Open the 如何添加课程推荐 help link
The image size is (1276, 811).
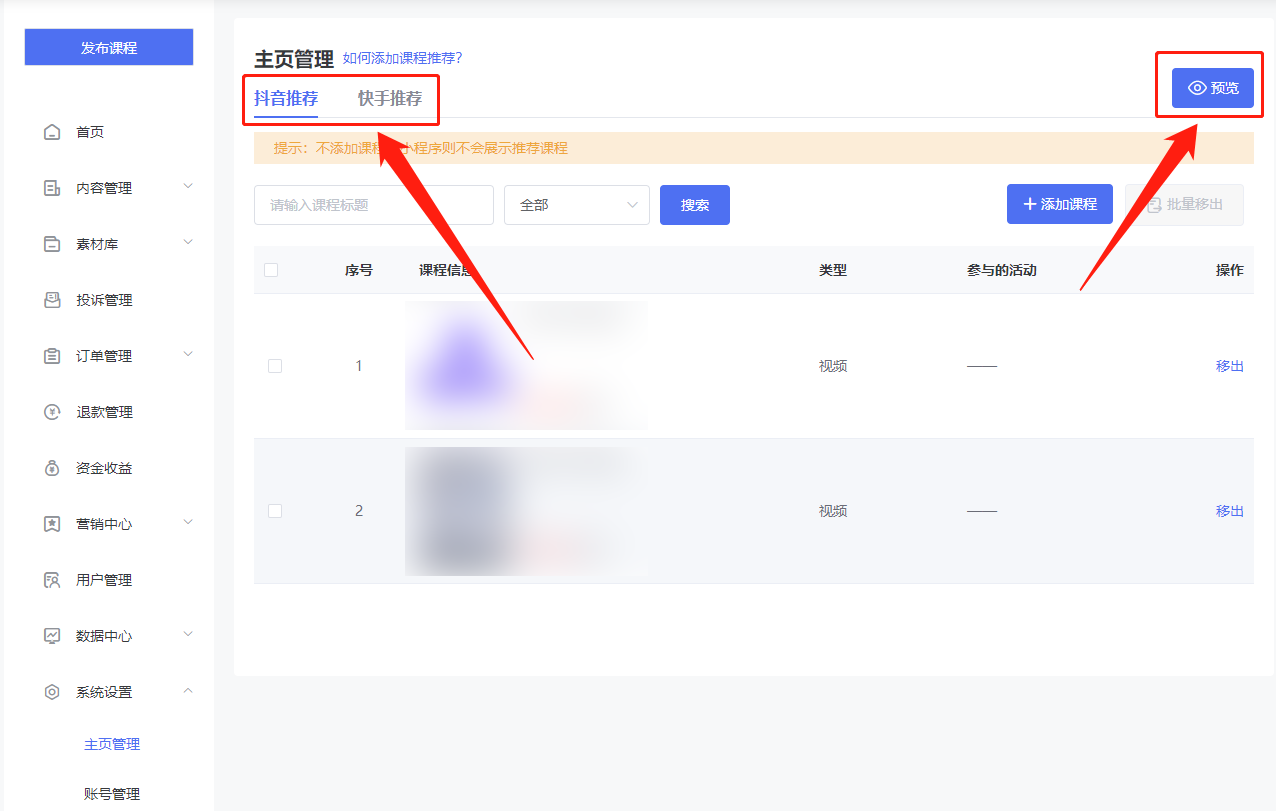402,58
